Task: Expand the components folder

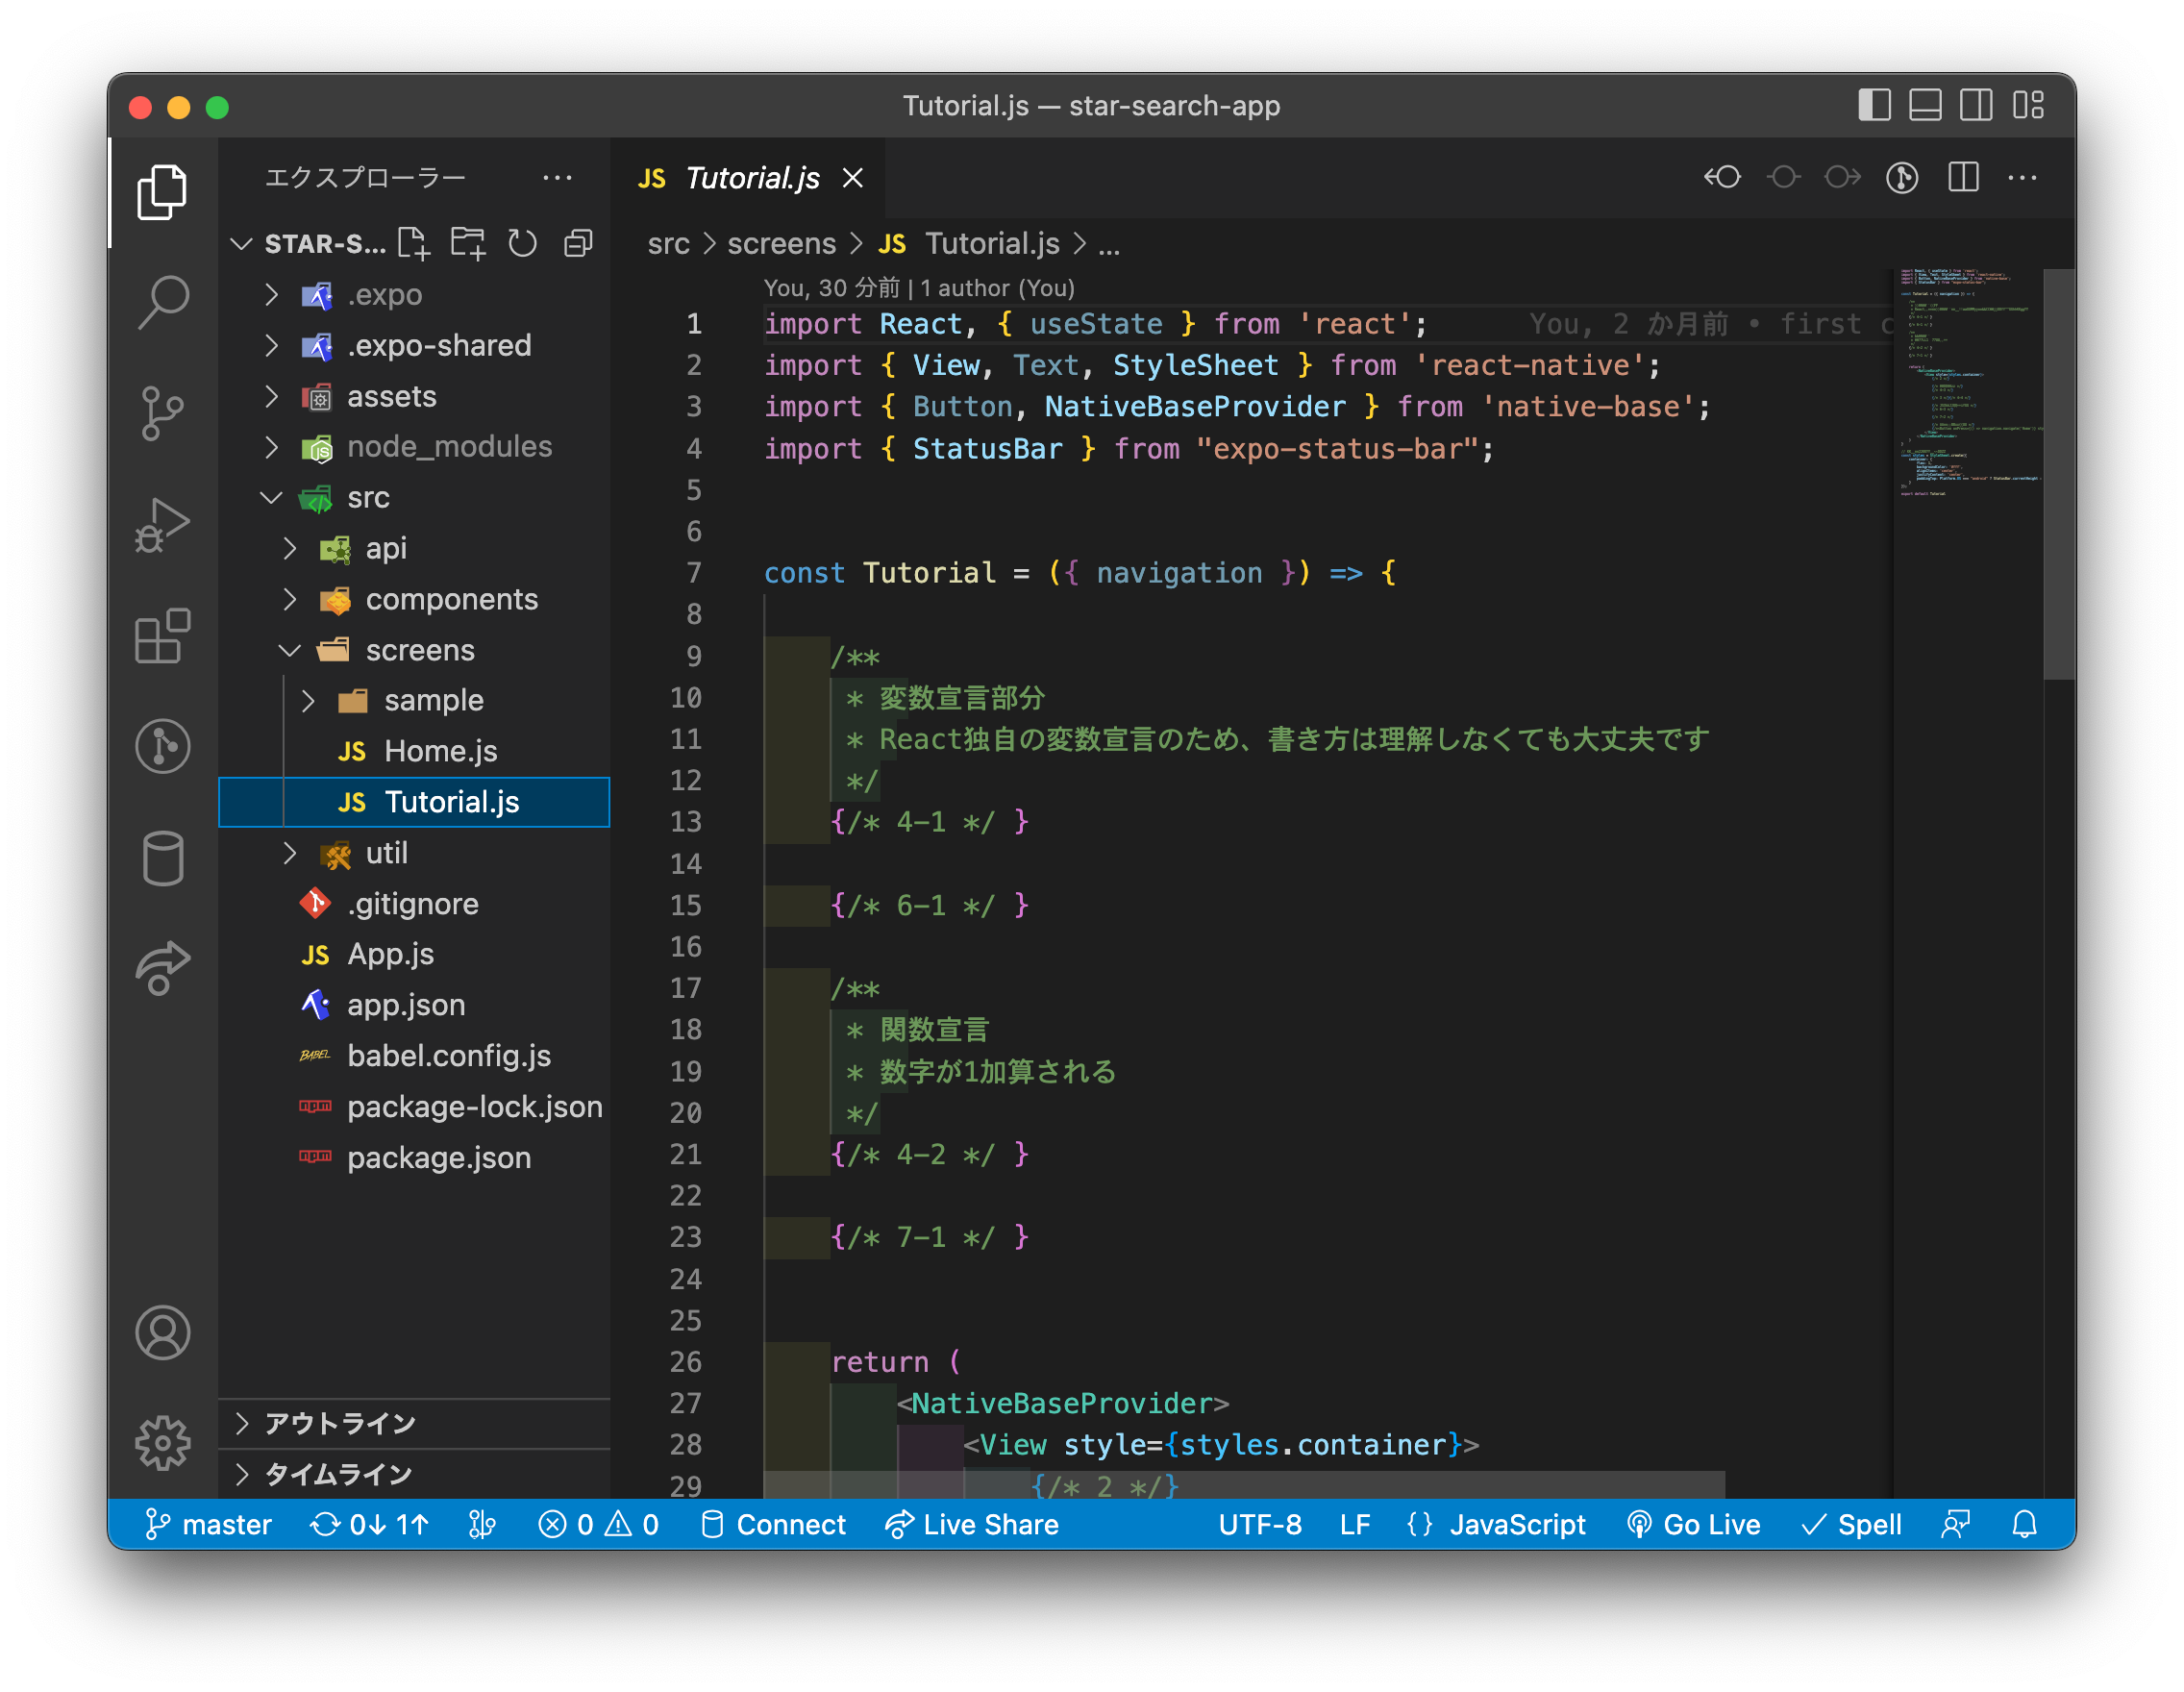Action: 414,600
